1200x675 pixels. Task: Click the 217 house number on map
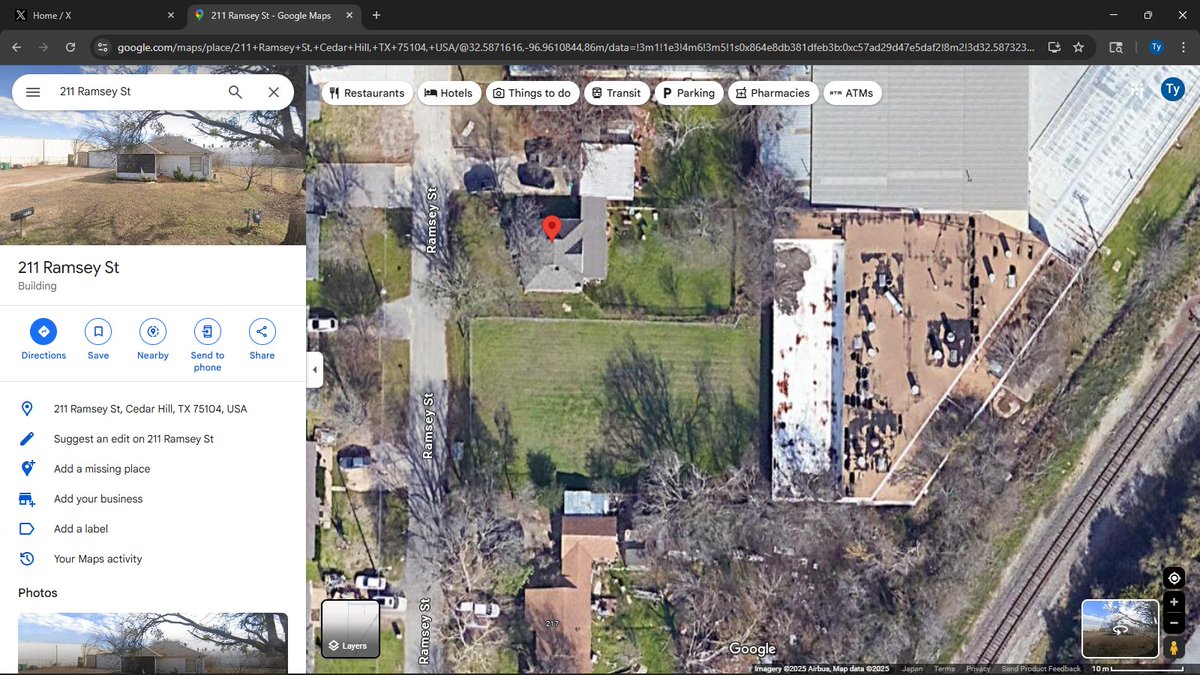(552, 623)
